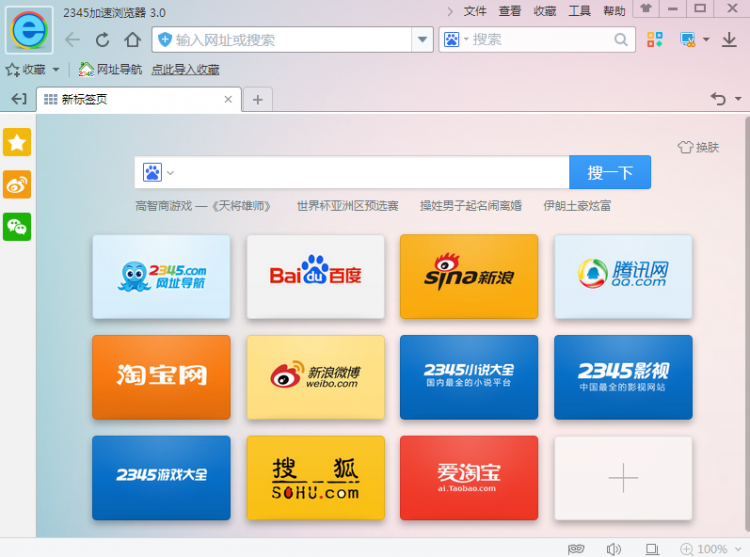Click the skin shirt icon in title bar
Viewport: 750px width, 557px height.
pos(646,8)
